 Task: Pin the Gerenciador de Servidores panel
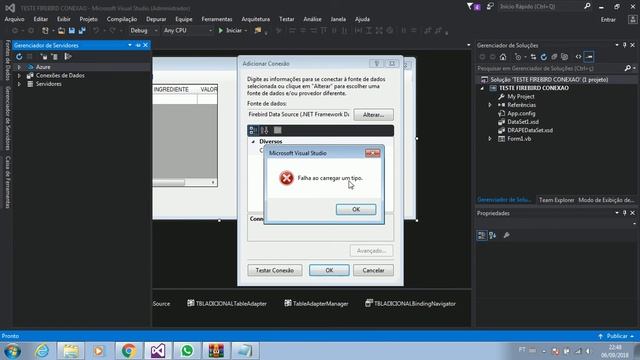click(x=138, y=45)
